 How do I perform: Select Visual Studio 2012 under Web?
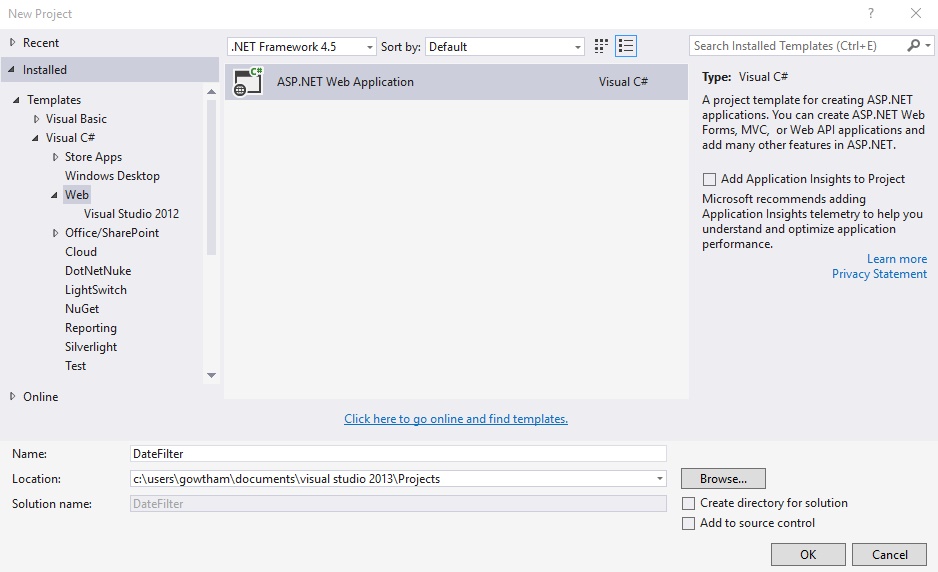131,214
